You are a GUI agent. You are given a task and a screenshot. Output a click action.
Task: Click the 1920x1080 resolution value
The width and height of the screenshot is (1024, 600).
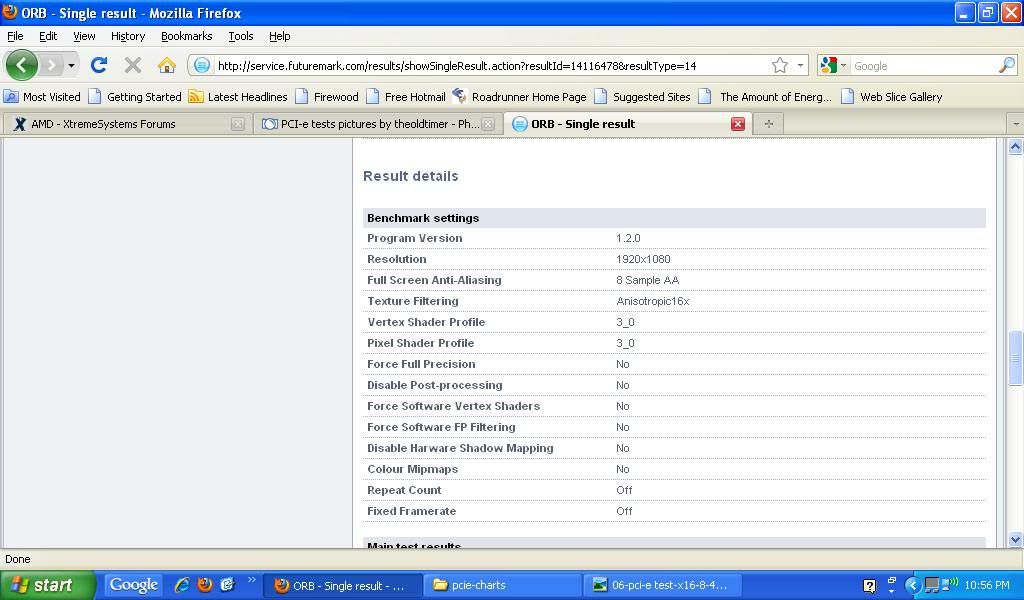pos(643,259)
